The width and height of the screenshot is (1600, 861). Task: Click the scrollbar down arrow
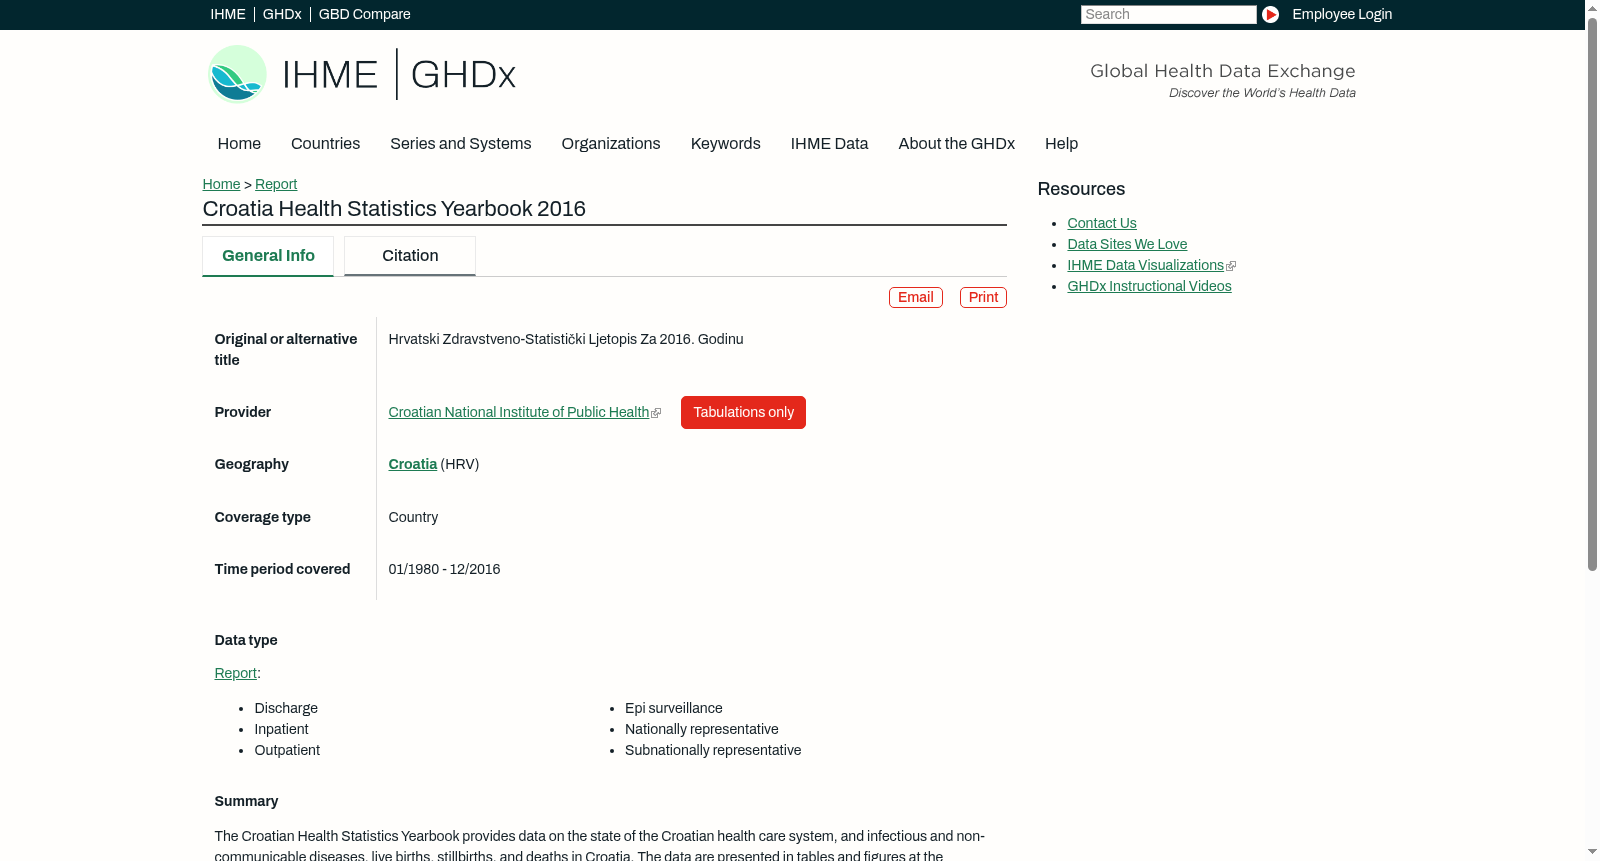coord(1592,853)
